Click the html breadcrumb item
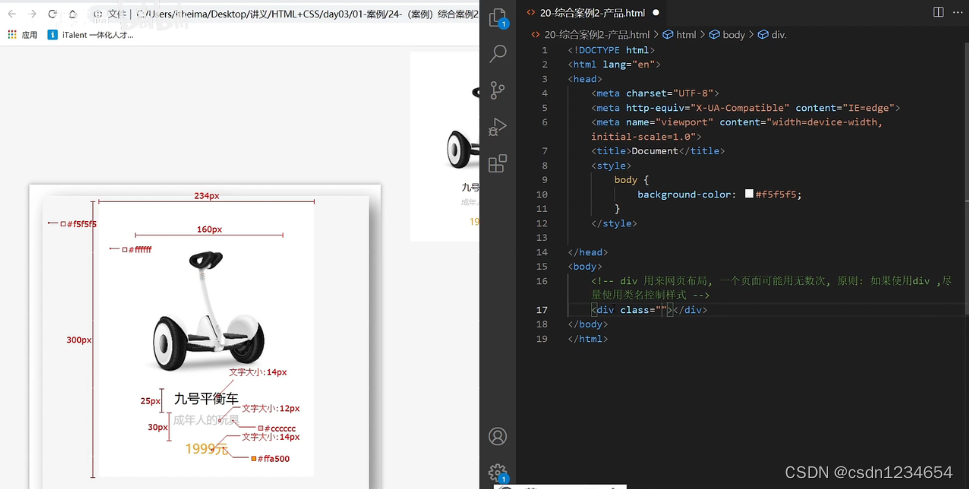This screenshot has width=969, height=489. pyautogui.click(x=679, y=35)
